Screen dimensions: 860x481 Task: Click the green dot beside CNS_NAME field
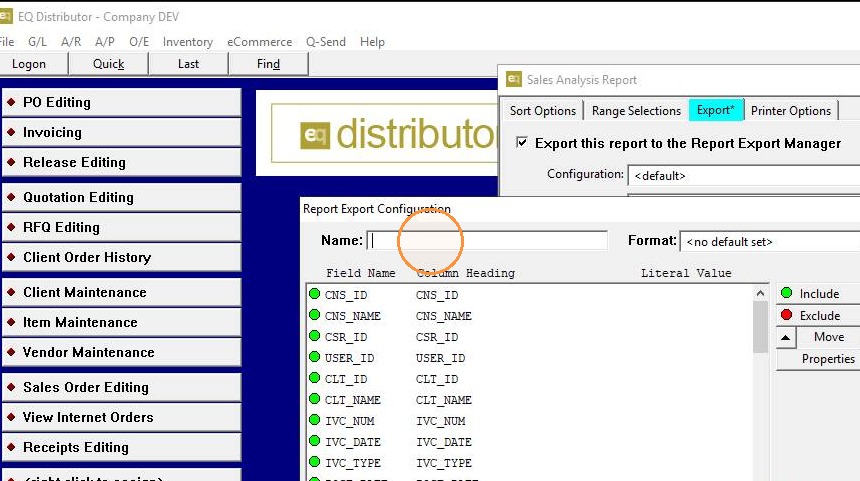314,315
